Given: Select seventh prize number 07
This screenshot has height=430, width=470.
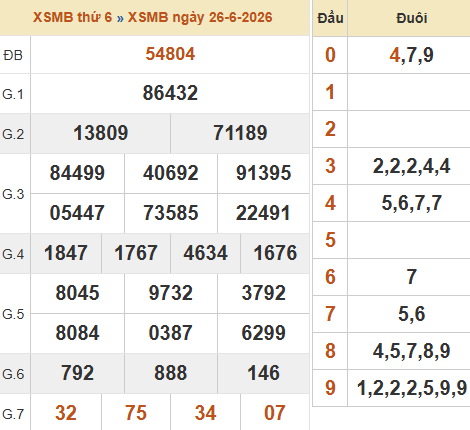Looking at the screenshot, I should pyautogui.click(x=275, y=413).
